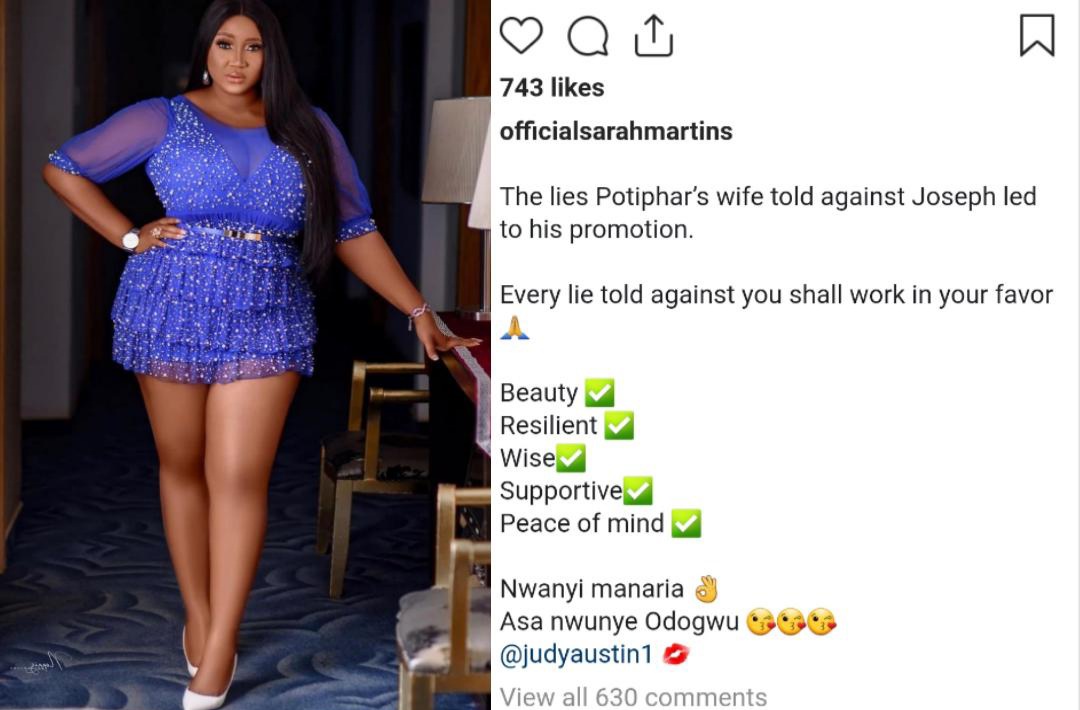Click the green checkmark beside Resilient
1080x710 pixels.
click(x=619, y=425)
